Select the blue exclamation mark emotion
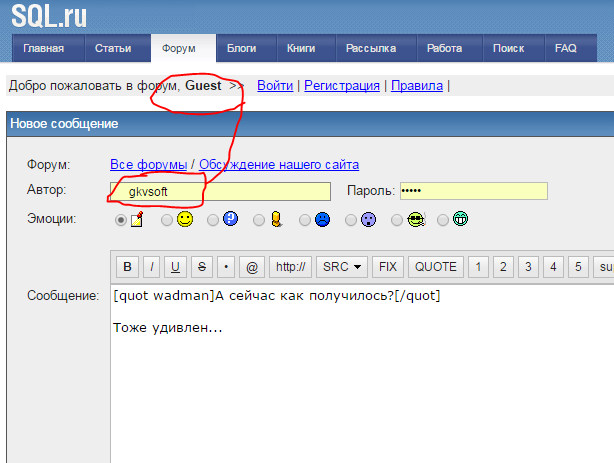This screenshot has height=463, width=614. (230, 220)
